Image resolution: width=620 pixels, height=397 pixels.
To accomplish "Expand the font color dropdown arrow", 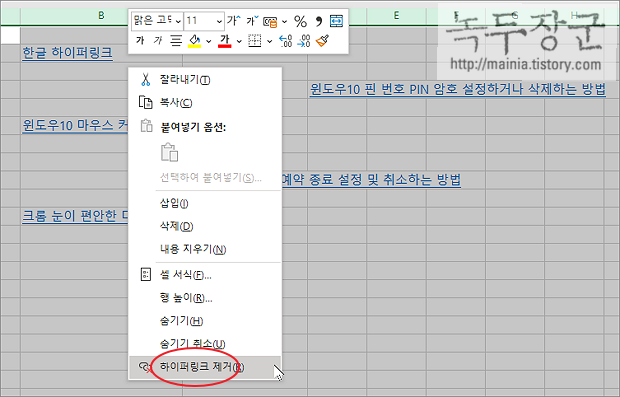I will pyautogui.click(x=239, y=41).
